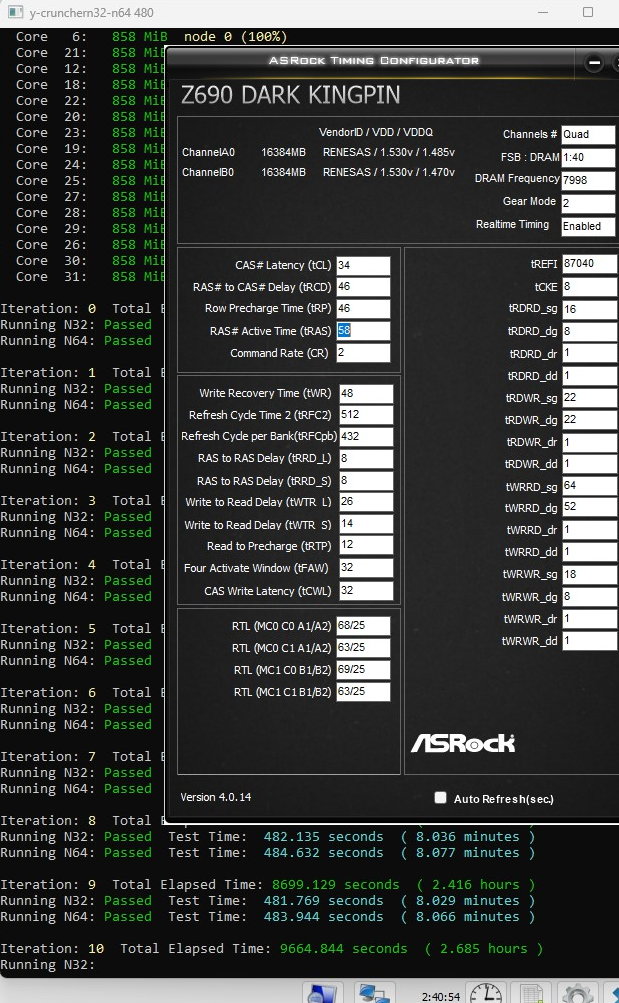Click the ChannelB0 memory row label

[x=208, y=172]
